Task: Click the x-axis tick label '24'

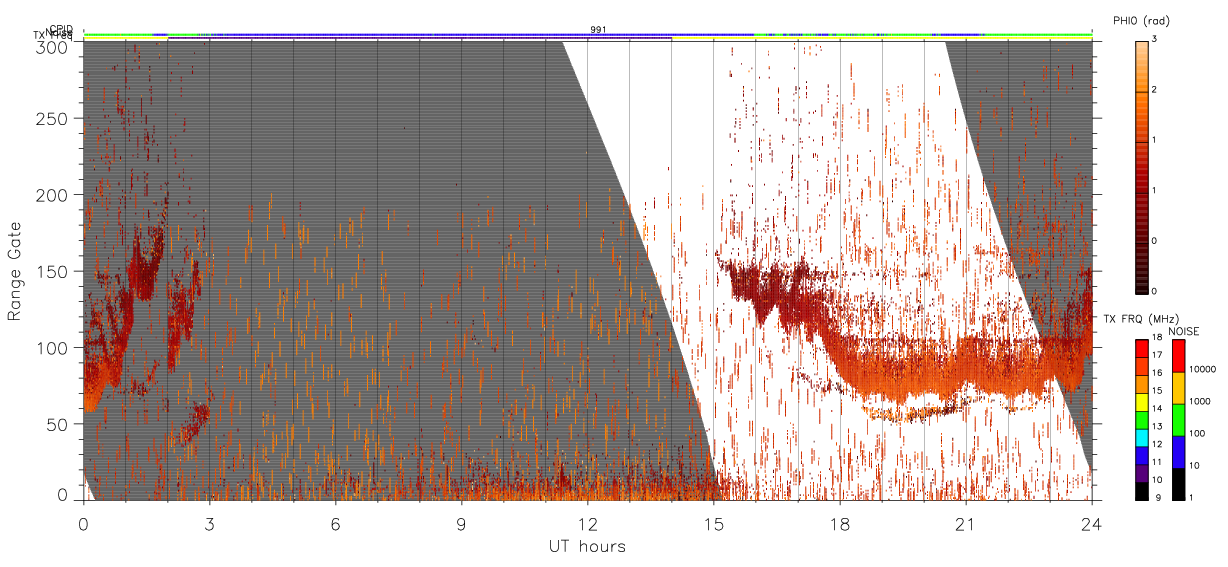Action: pos(1091,523)
